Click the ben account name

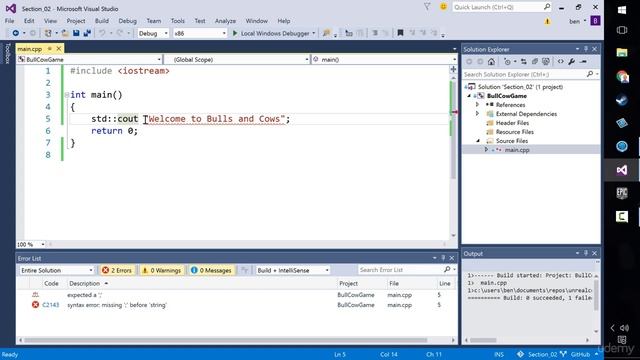pos(574,21)
